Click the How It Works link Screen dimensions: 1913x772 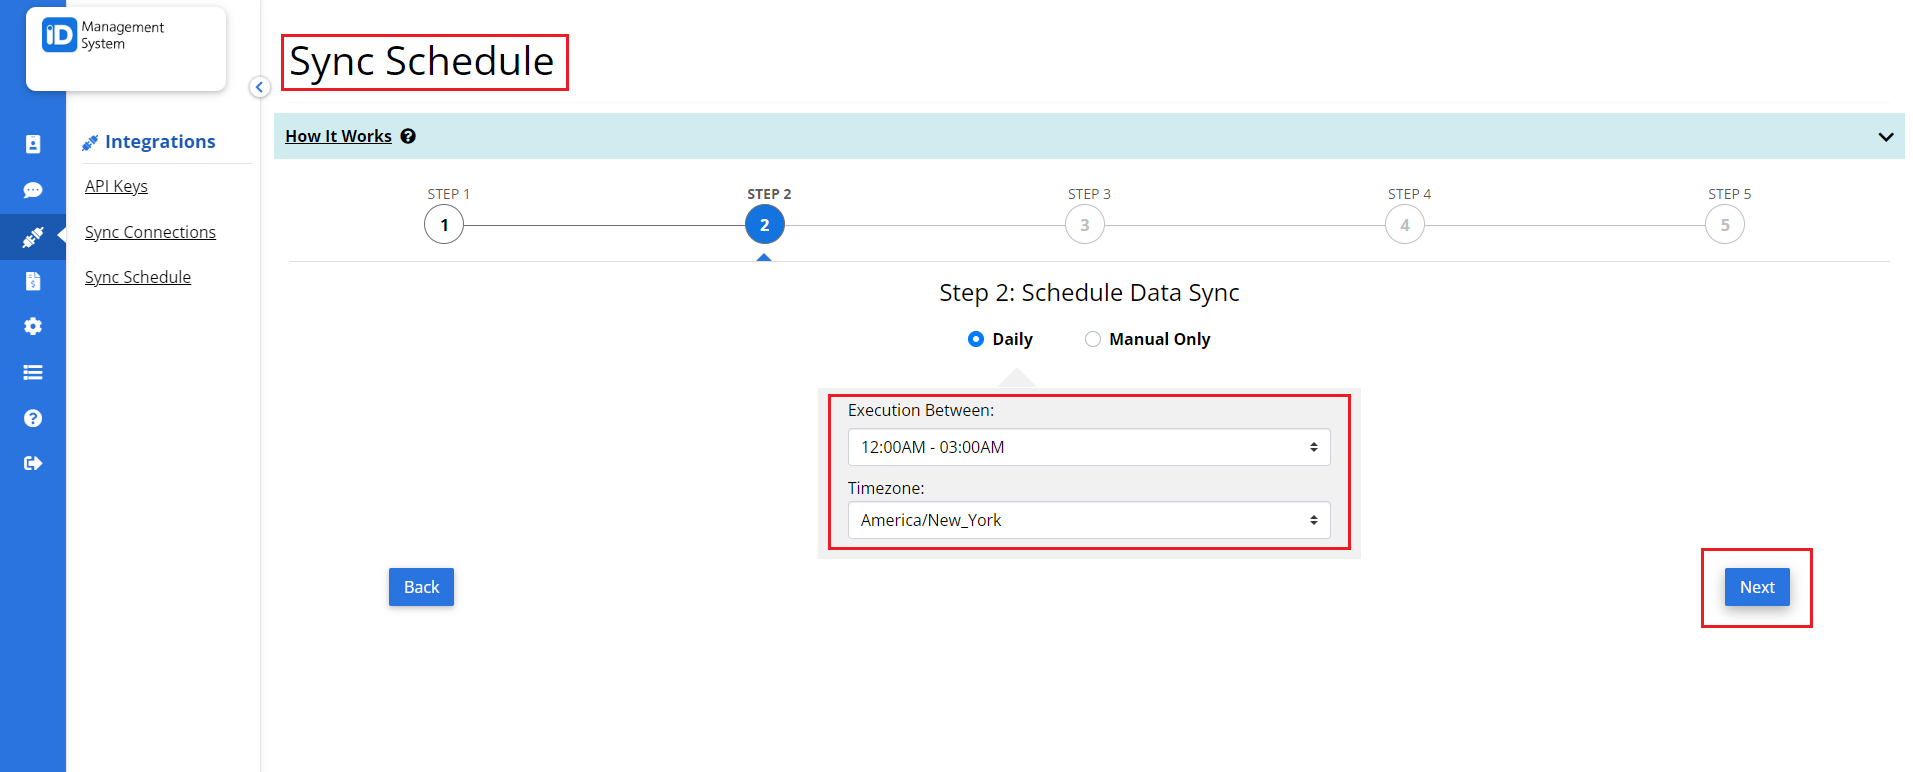tap(338, 136)
